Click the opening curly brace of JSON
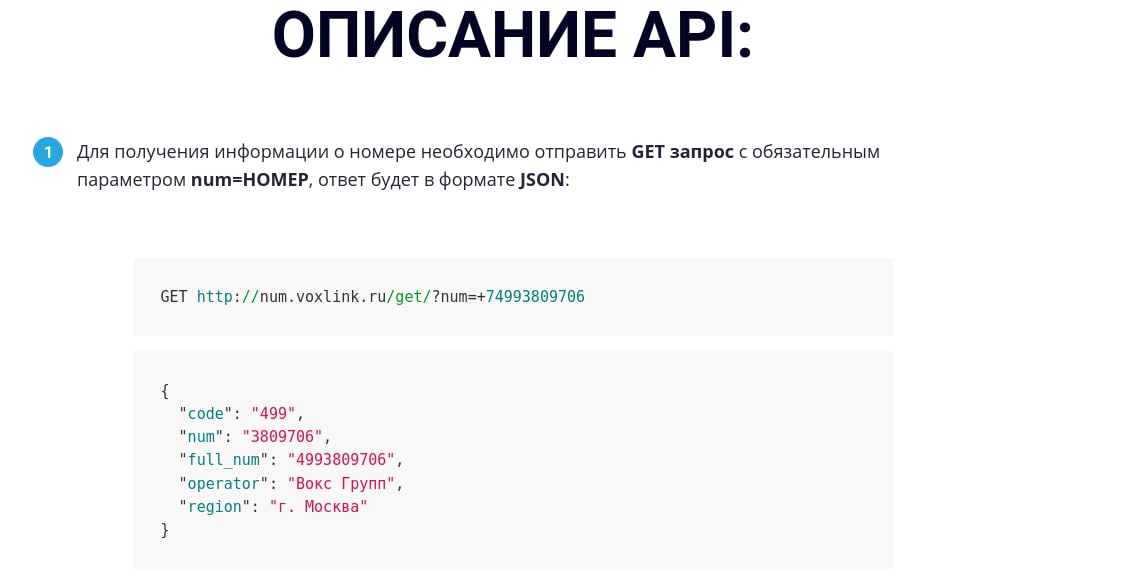Viewport: 1148px width, 586px height. [165, 390]
